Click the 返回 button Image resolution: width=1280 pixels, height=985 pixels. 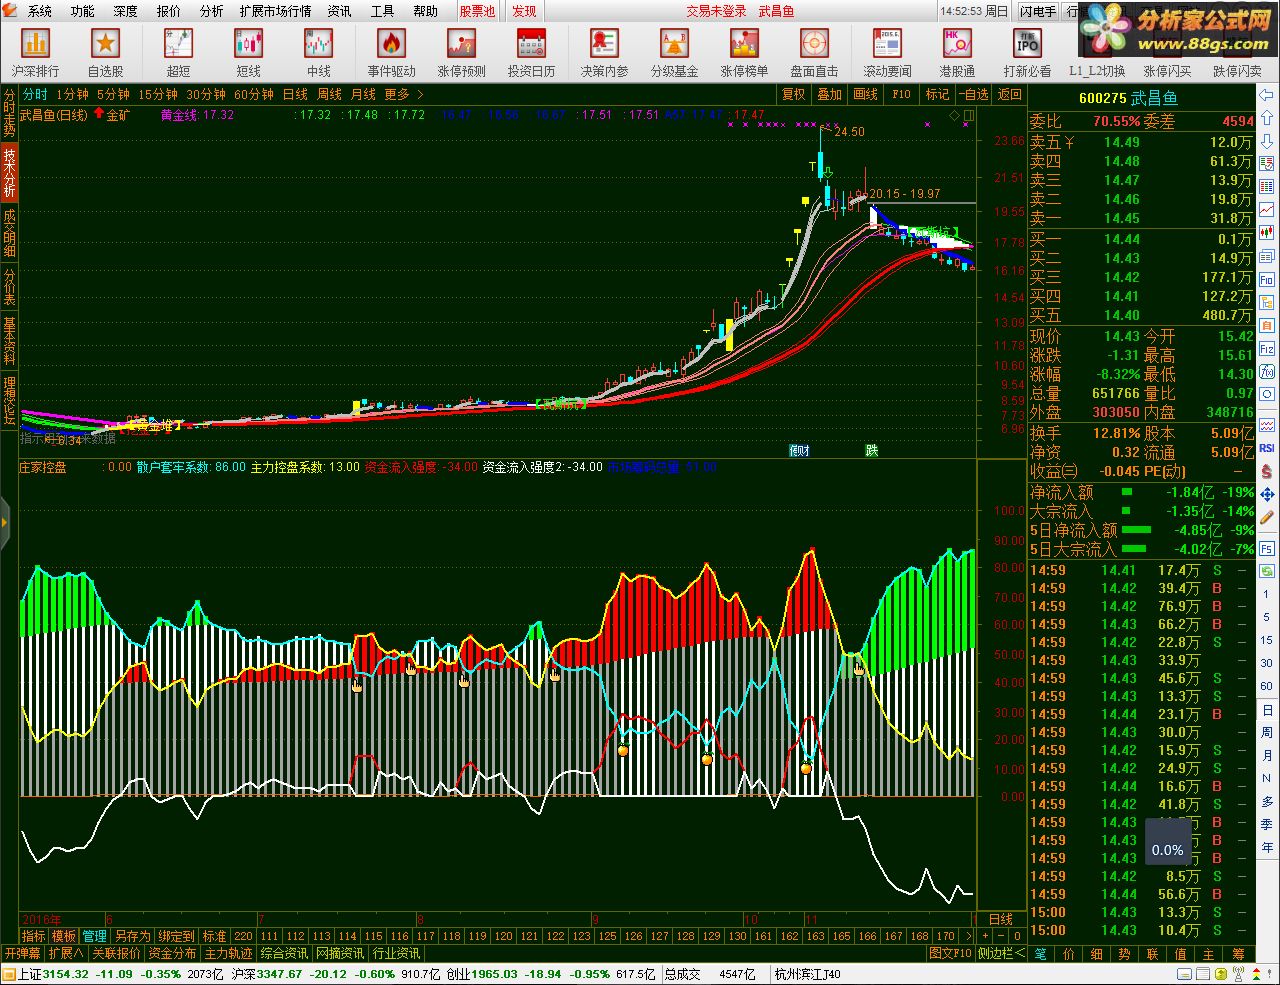(x=1010, y=94)
